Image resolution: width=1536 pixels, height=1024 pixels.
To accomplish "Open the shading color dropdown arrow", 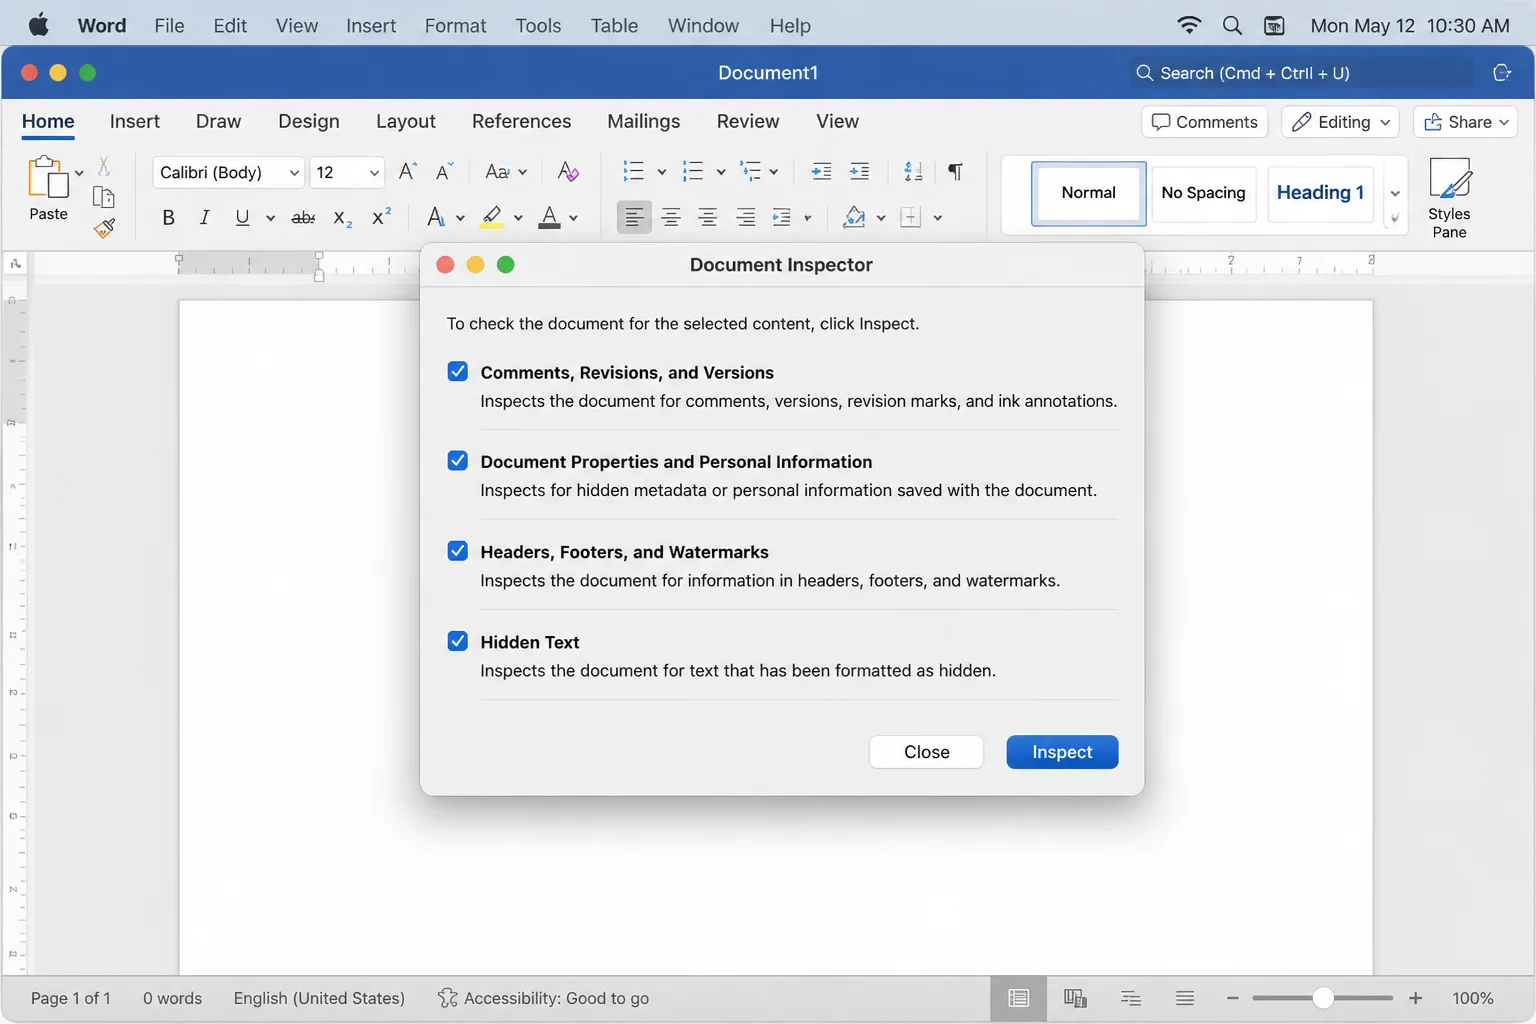I will (x=880, y=218).
